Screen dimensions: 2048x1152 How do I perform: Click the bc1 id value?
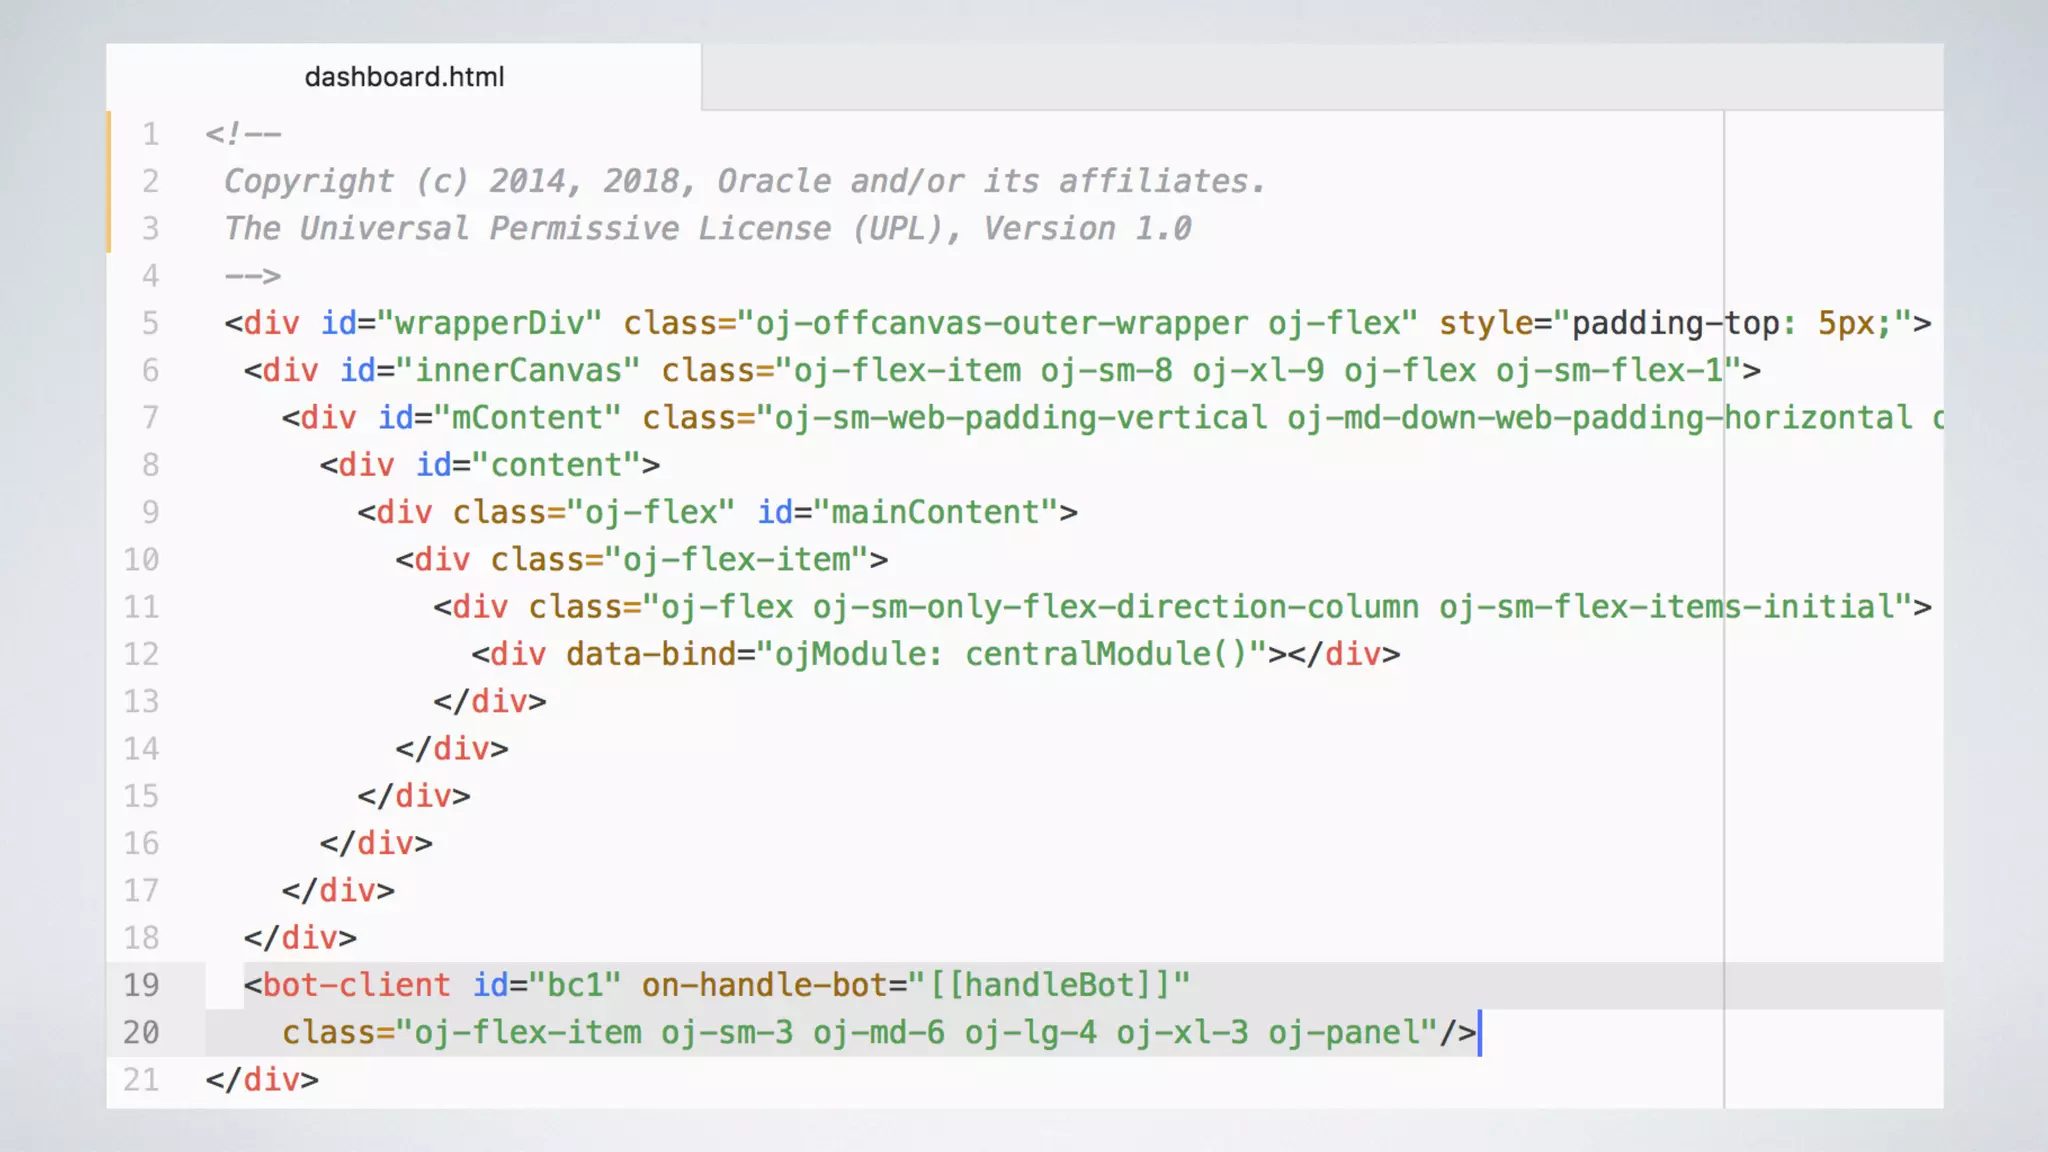point(574,985)
